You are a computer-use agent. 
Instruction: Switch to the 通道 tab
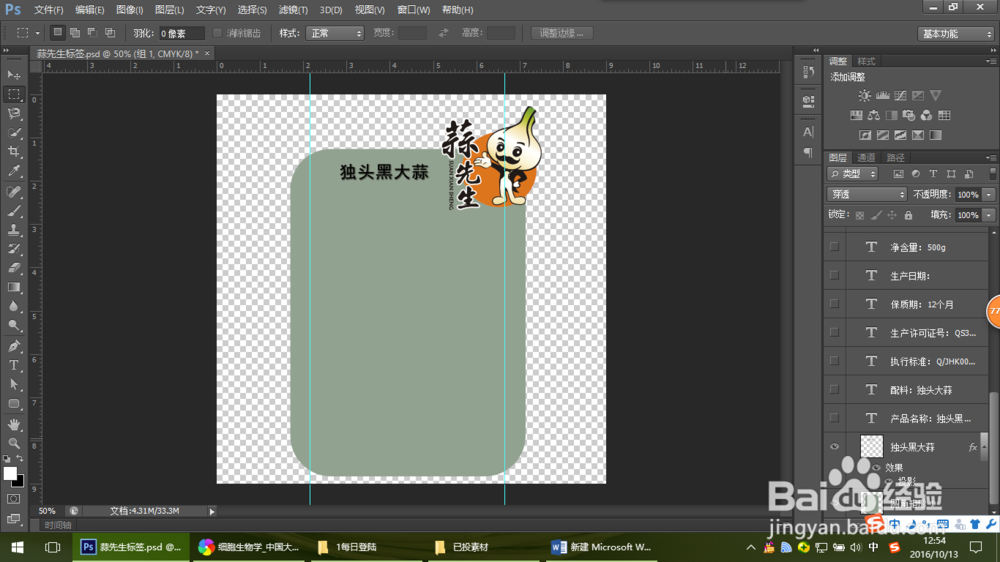click(866, 158)
